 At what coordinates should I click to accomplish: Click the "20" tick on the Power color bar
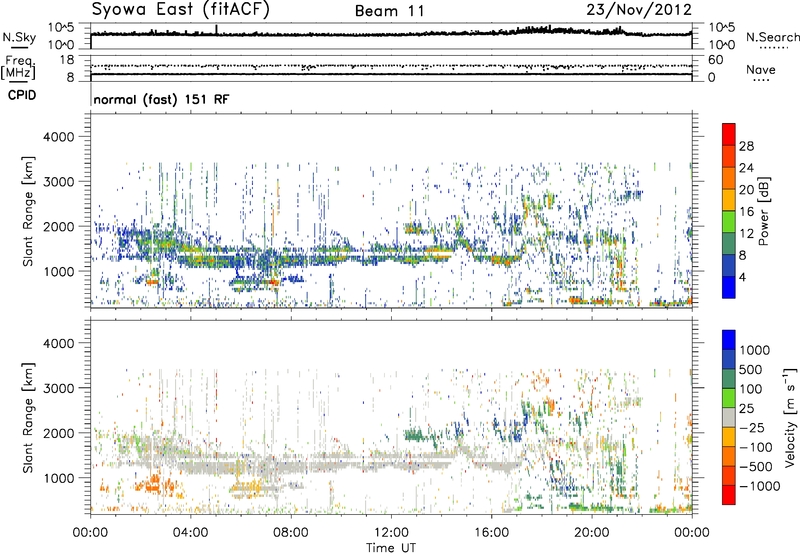coord(746,190)
